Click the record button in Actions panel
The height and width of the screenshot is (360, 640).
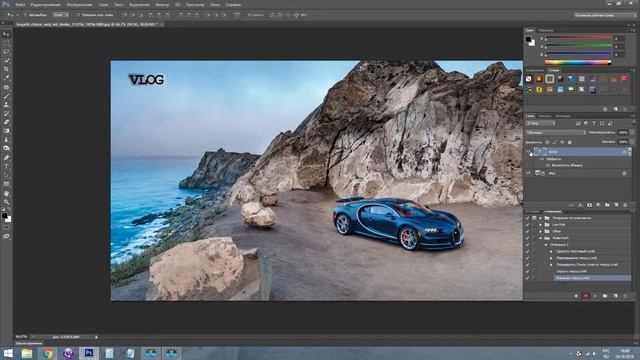(586, 296)
